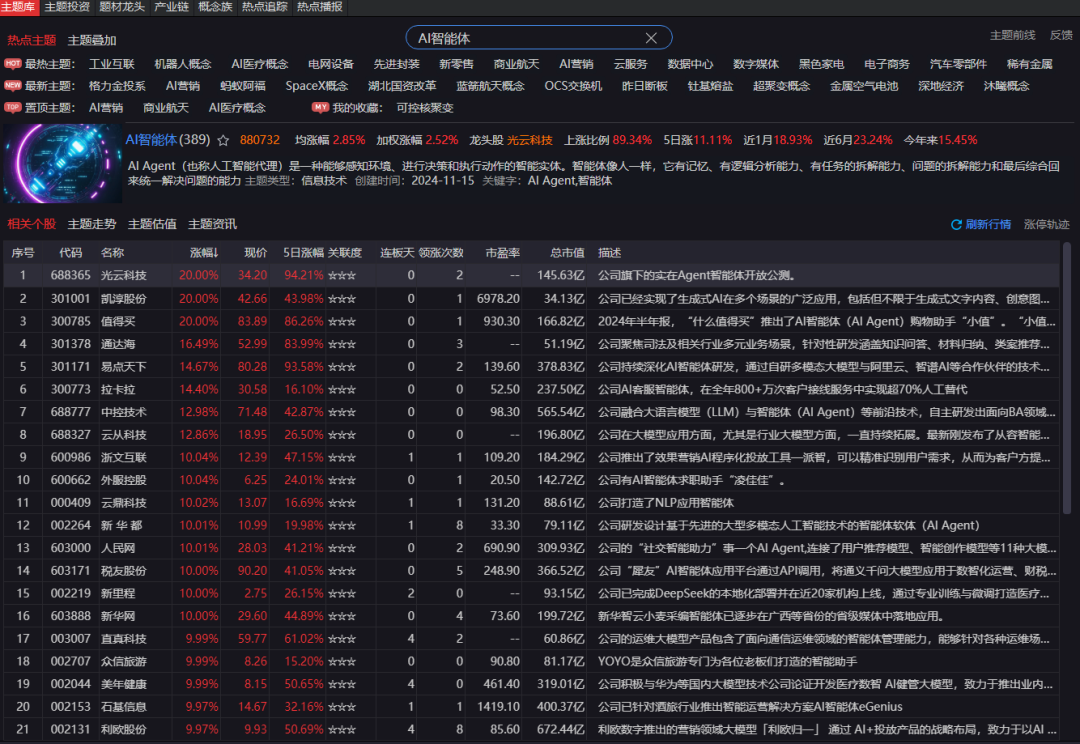
Task: Open the 商业航天 pinned theme in 置顶主题 row
Action: point(165,107)
